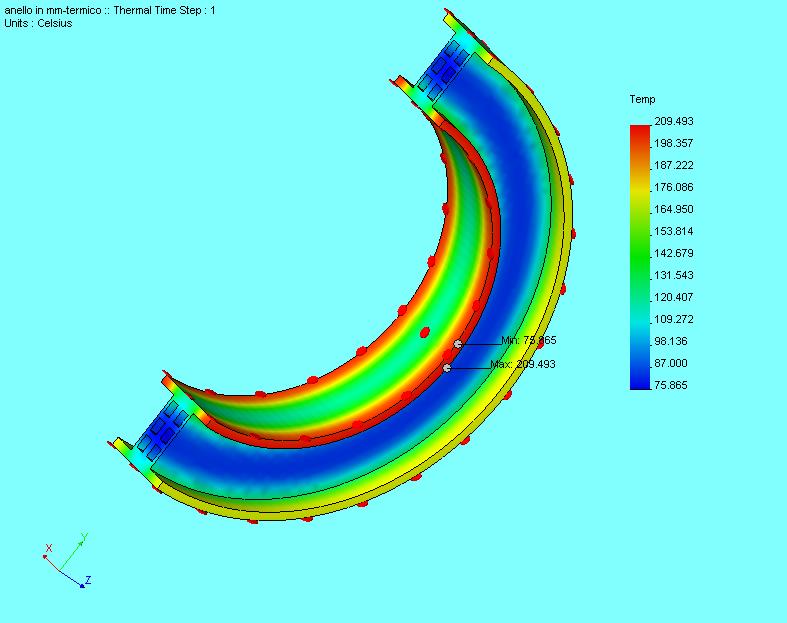787x623 pixels.
Task: Click the Y axis label on triad
Action: point(84,537)
